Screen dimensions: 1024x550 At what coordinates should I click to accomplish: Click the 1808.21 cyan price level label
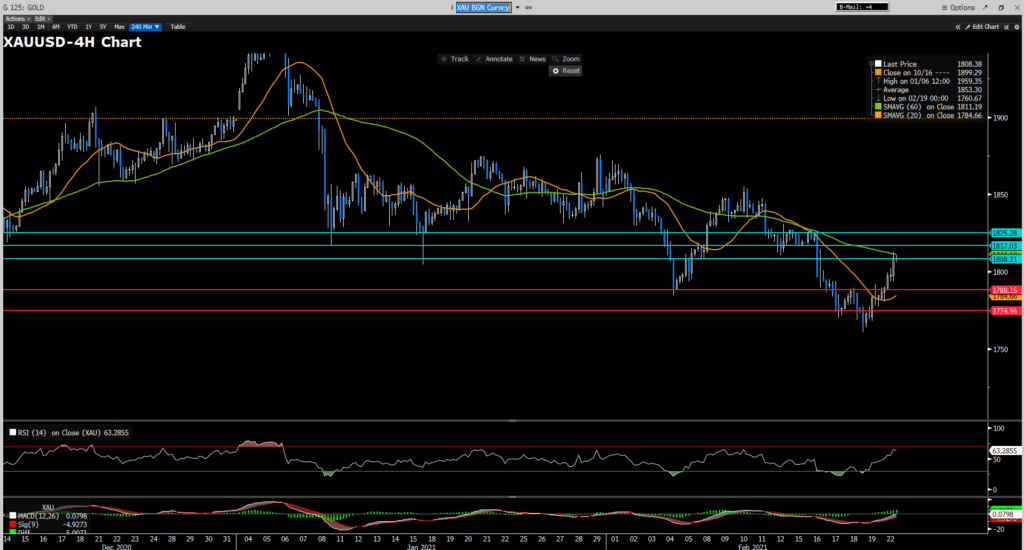click(1004, 259)
